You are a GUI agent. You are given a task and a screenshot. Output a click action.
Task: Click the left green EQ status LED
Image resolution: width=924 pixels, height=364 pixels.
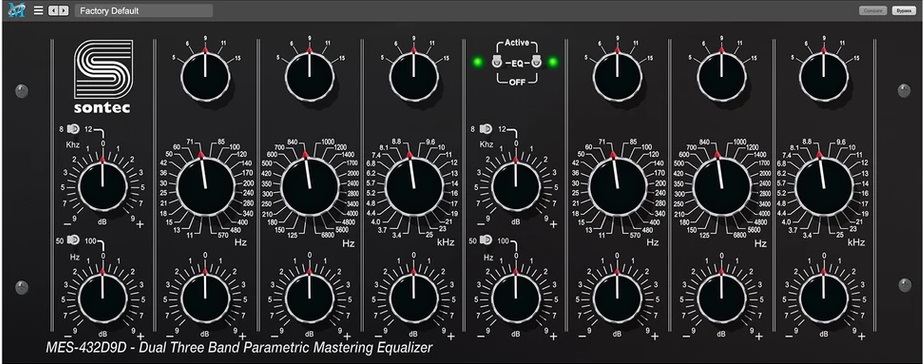(x=477, y=62)
